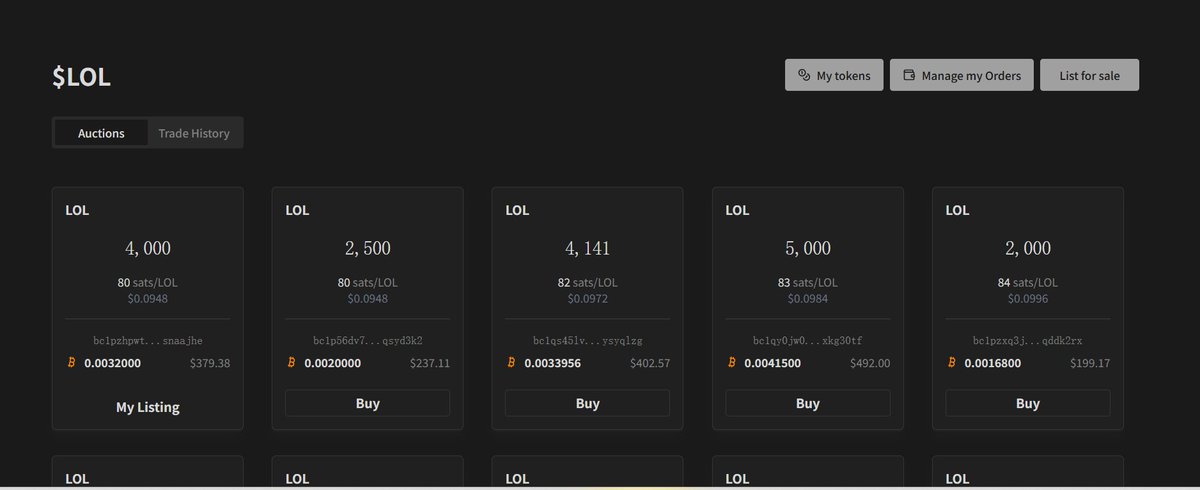
Task: Buy the 2,500 LOL listing
Action: click(368, 403)
